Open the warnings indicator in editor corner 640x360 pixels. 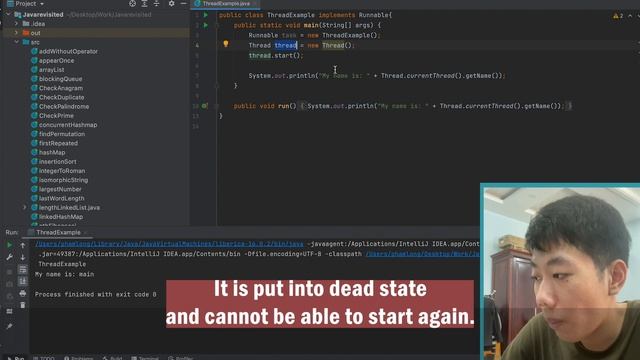[x=618, y=16]
